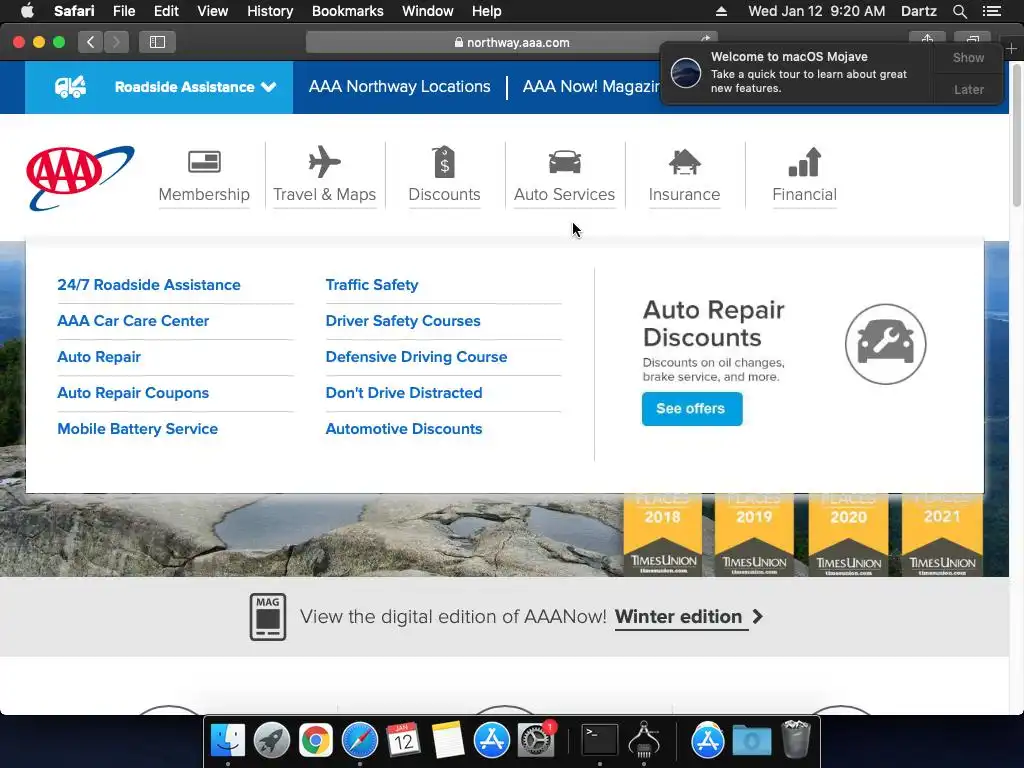Open Trash in the Dock
The height and width of the screenshot is (768, 1024).
coord(795,739)
